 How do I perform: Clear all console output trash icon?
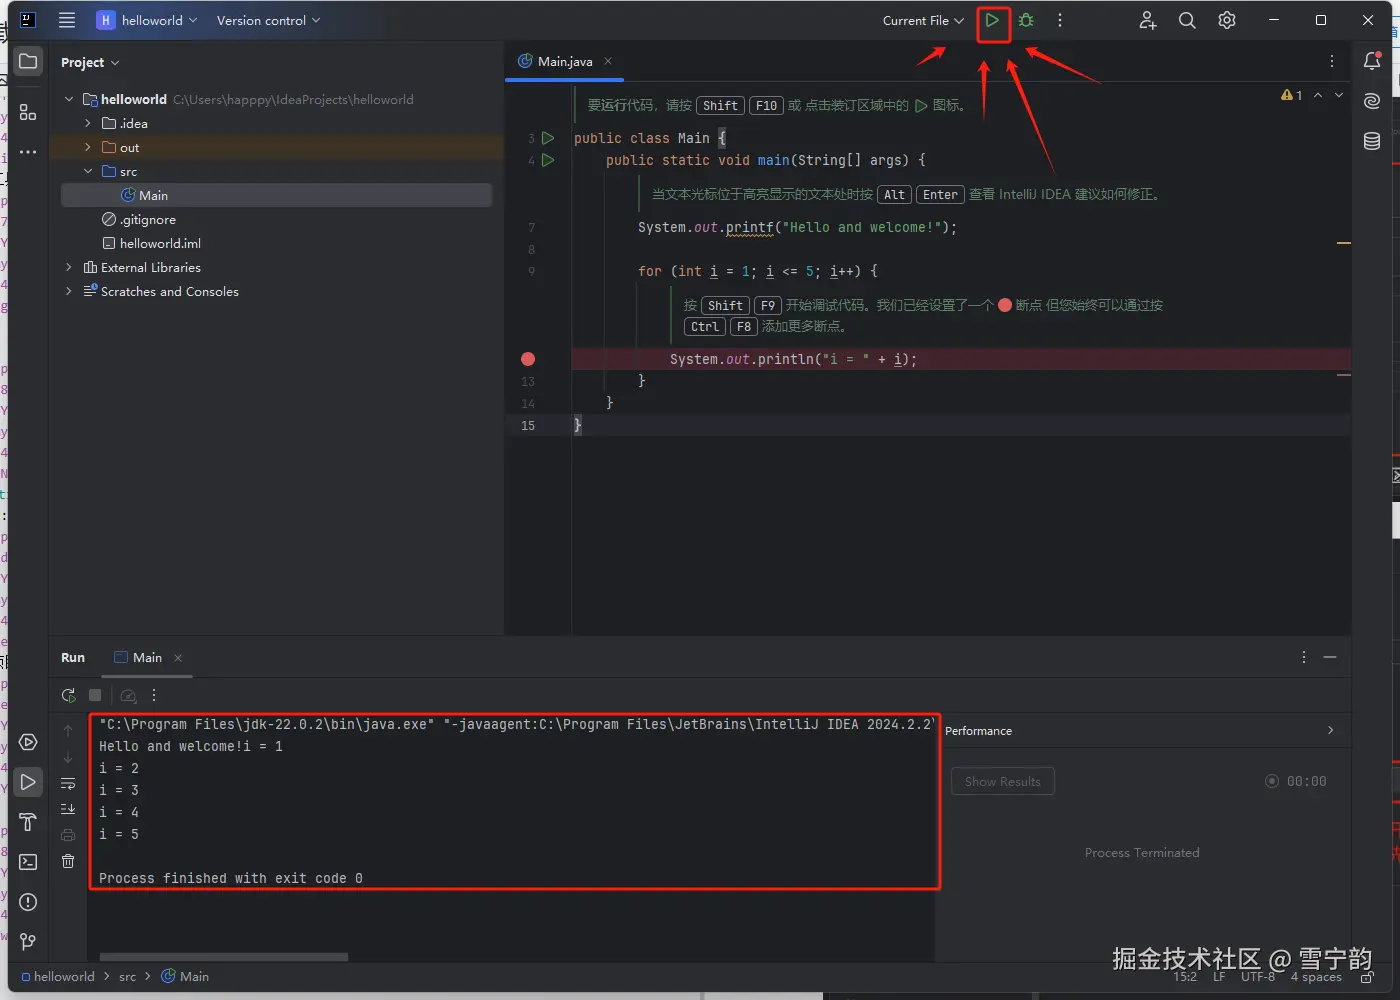(68, 861)
